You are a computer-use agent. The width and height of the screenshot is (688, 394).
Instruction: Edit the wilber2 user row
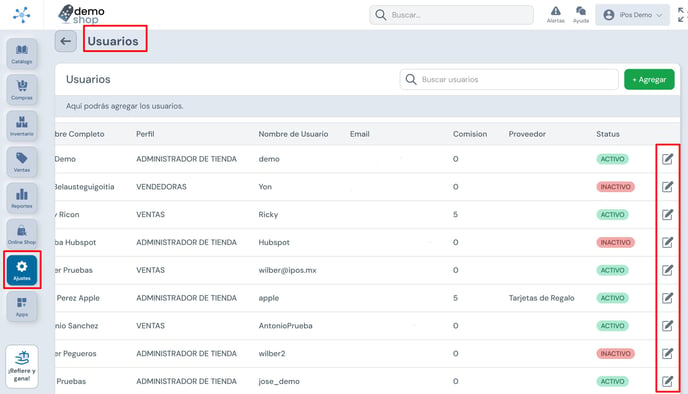[x=667, y=354]
